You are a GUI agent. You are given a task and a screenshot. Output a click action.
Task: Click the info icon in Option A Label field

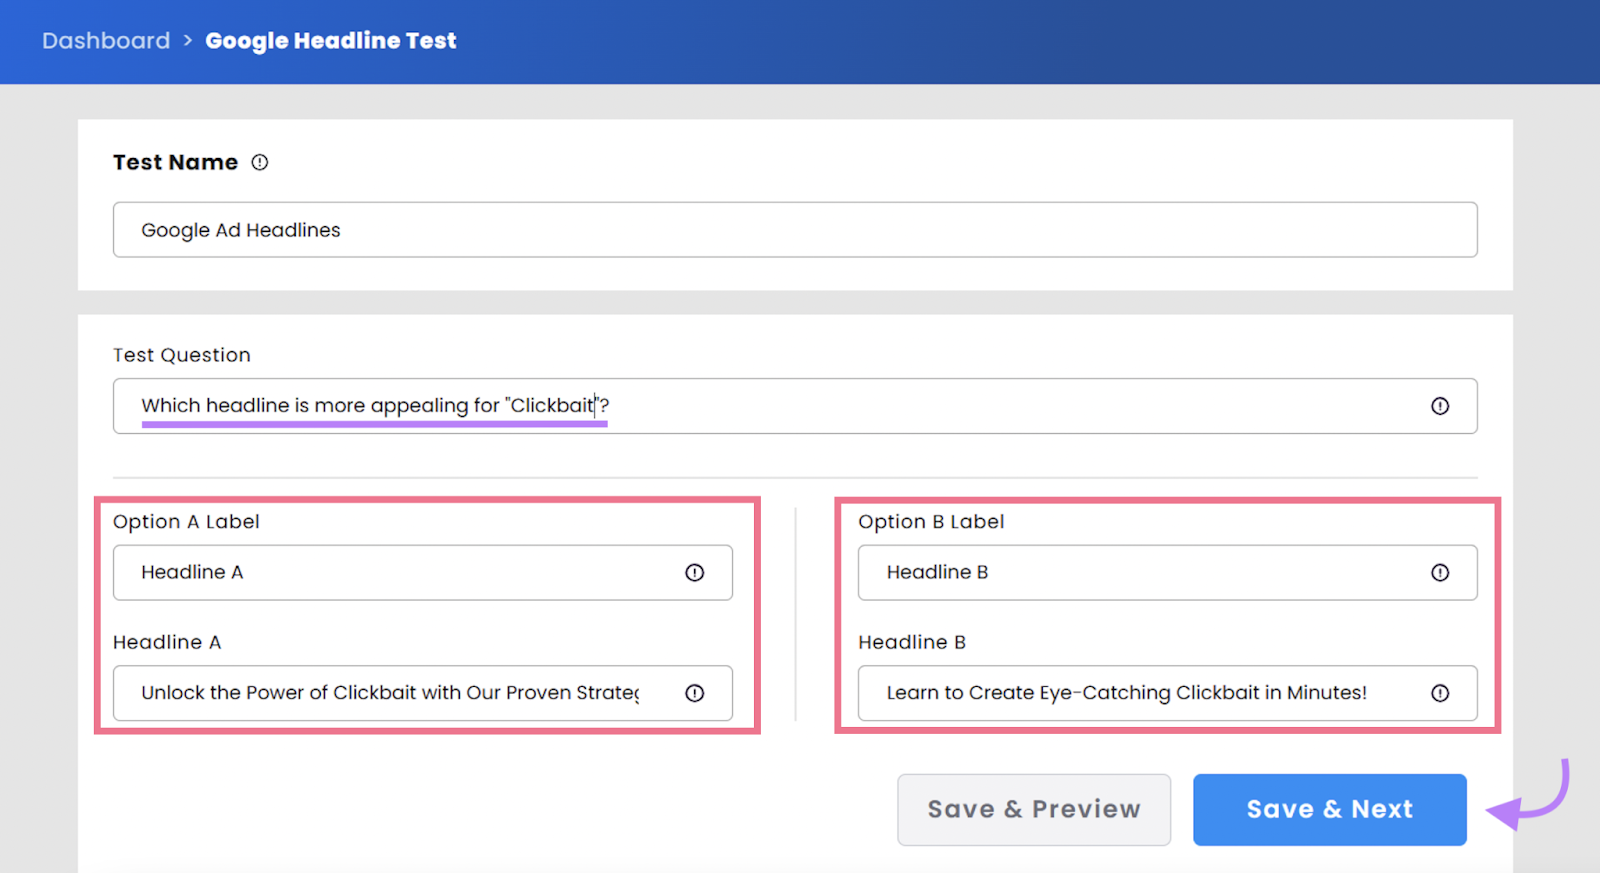tap(695, 572)
